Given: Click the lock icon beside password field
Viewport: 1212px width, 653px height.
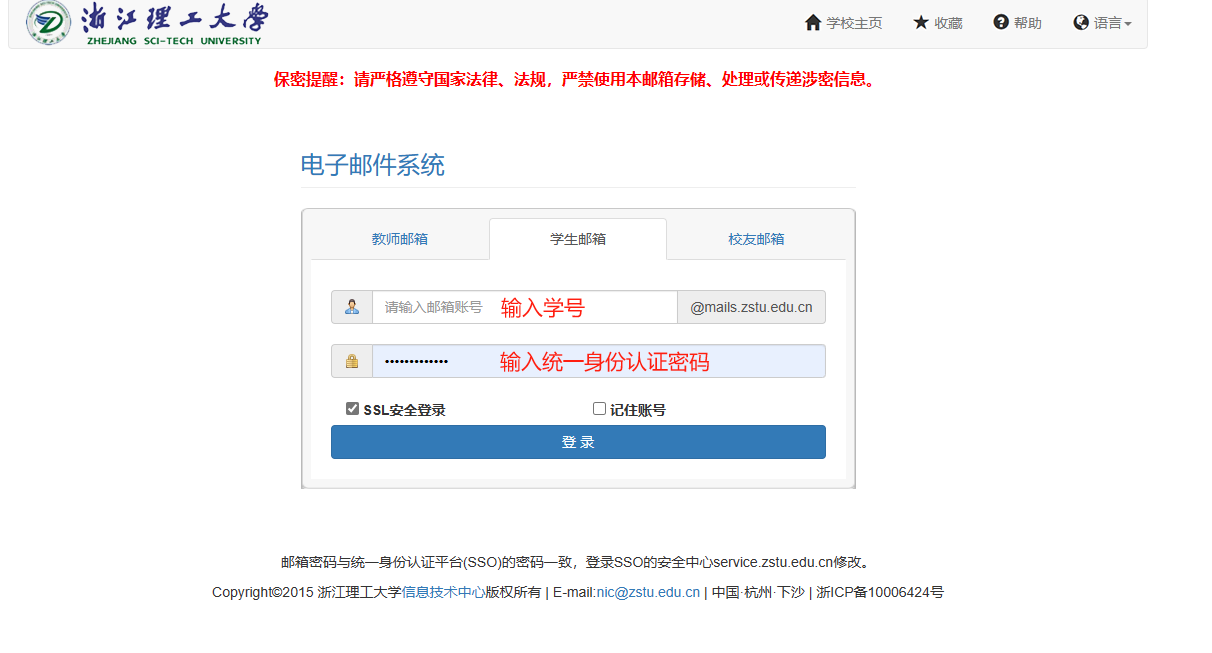Looking at the screenshot, I should 352,361.
